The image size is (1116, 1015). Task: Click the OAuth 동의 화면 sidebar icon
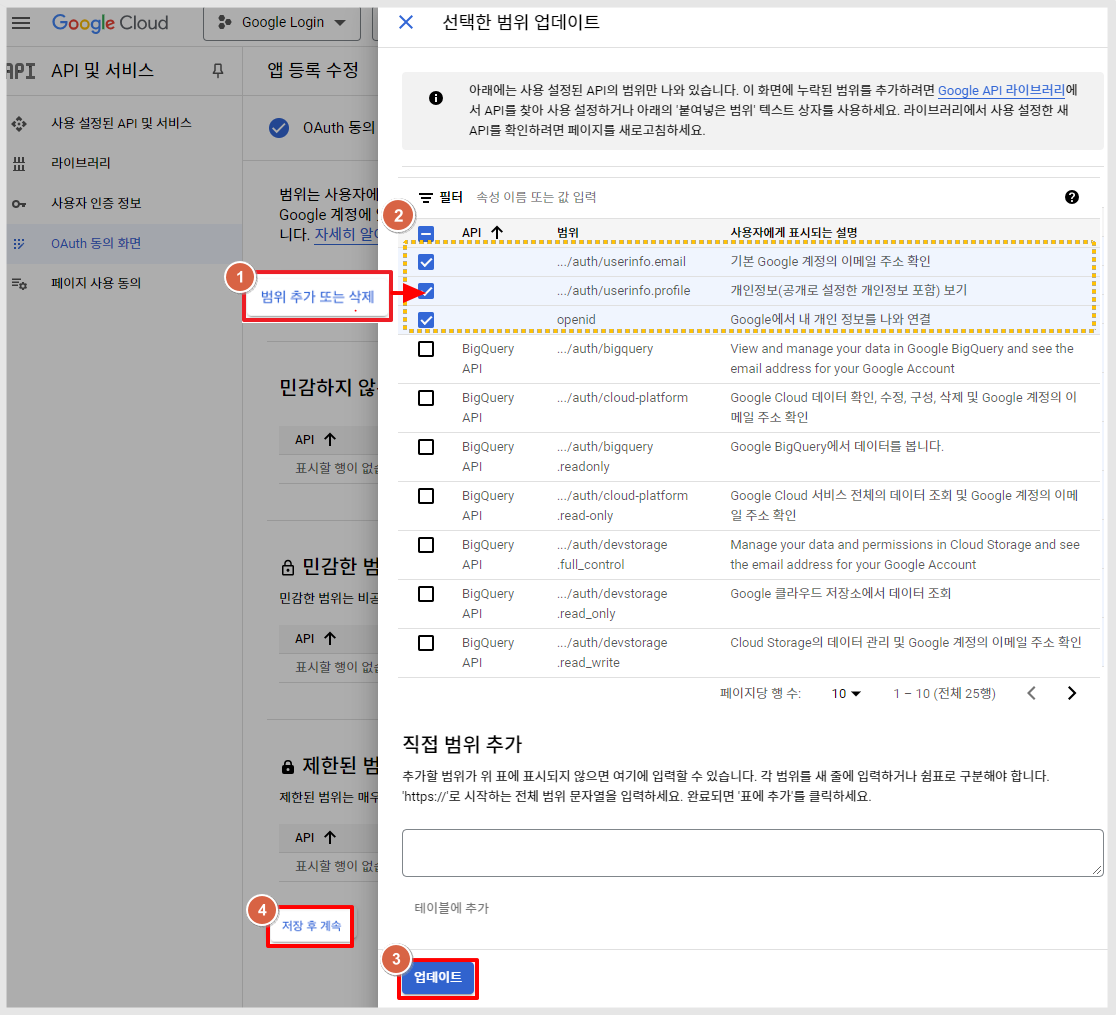point(19,243)
